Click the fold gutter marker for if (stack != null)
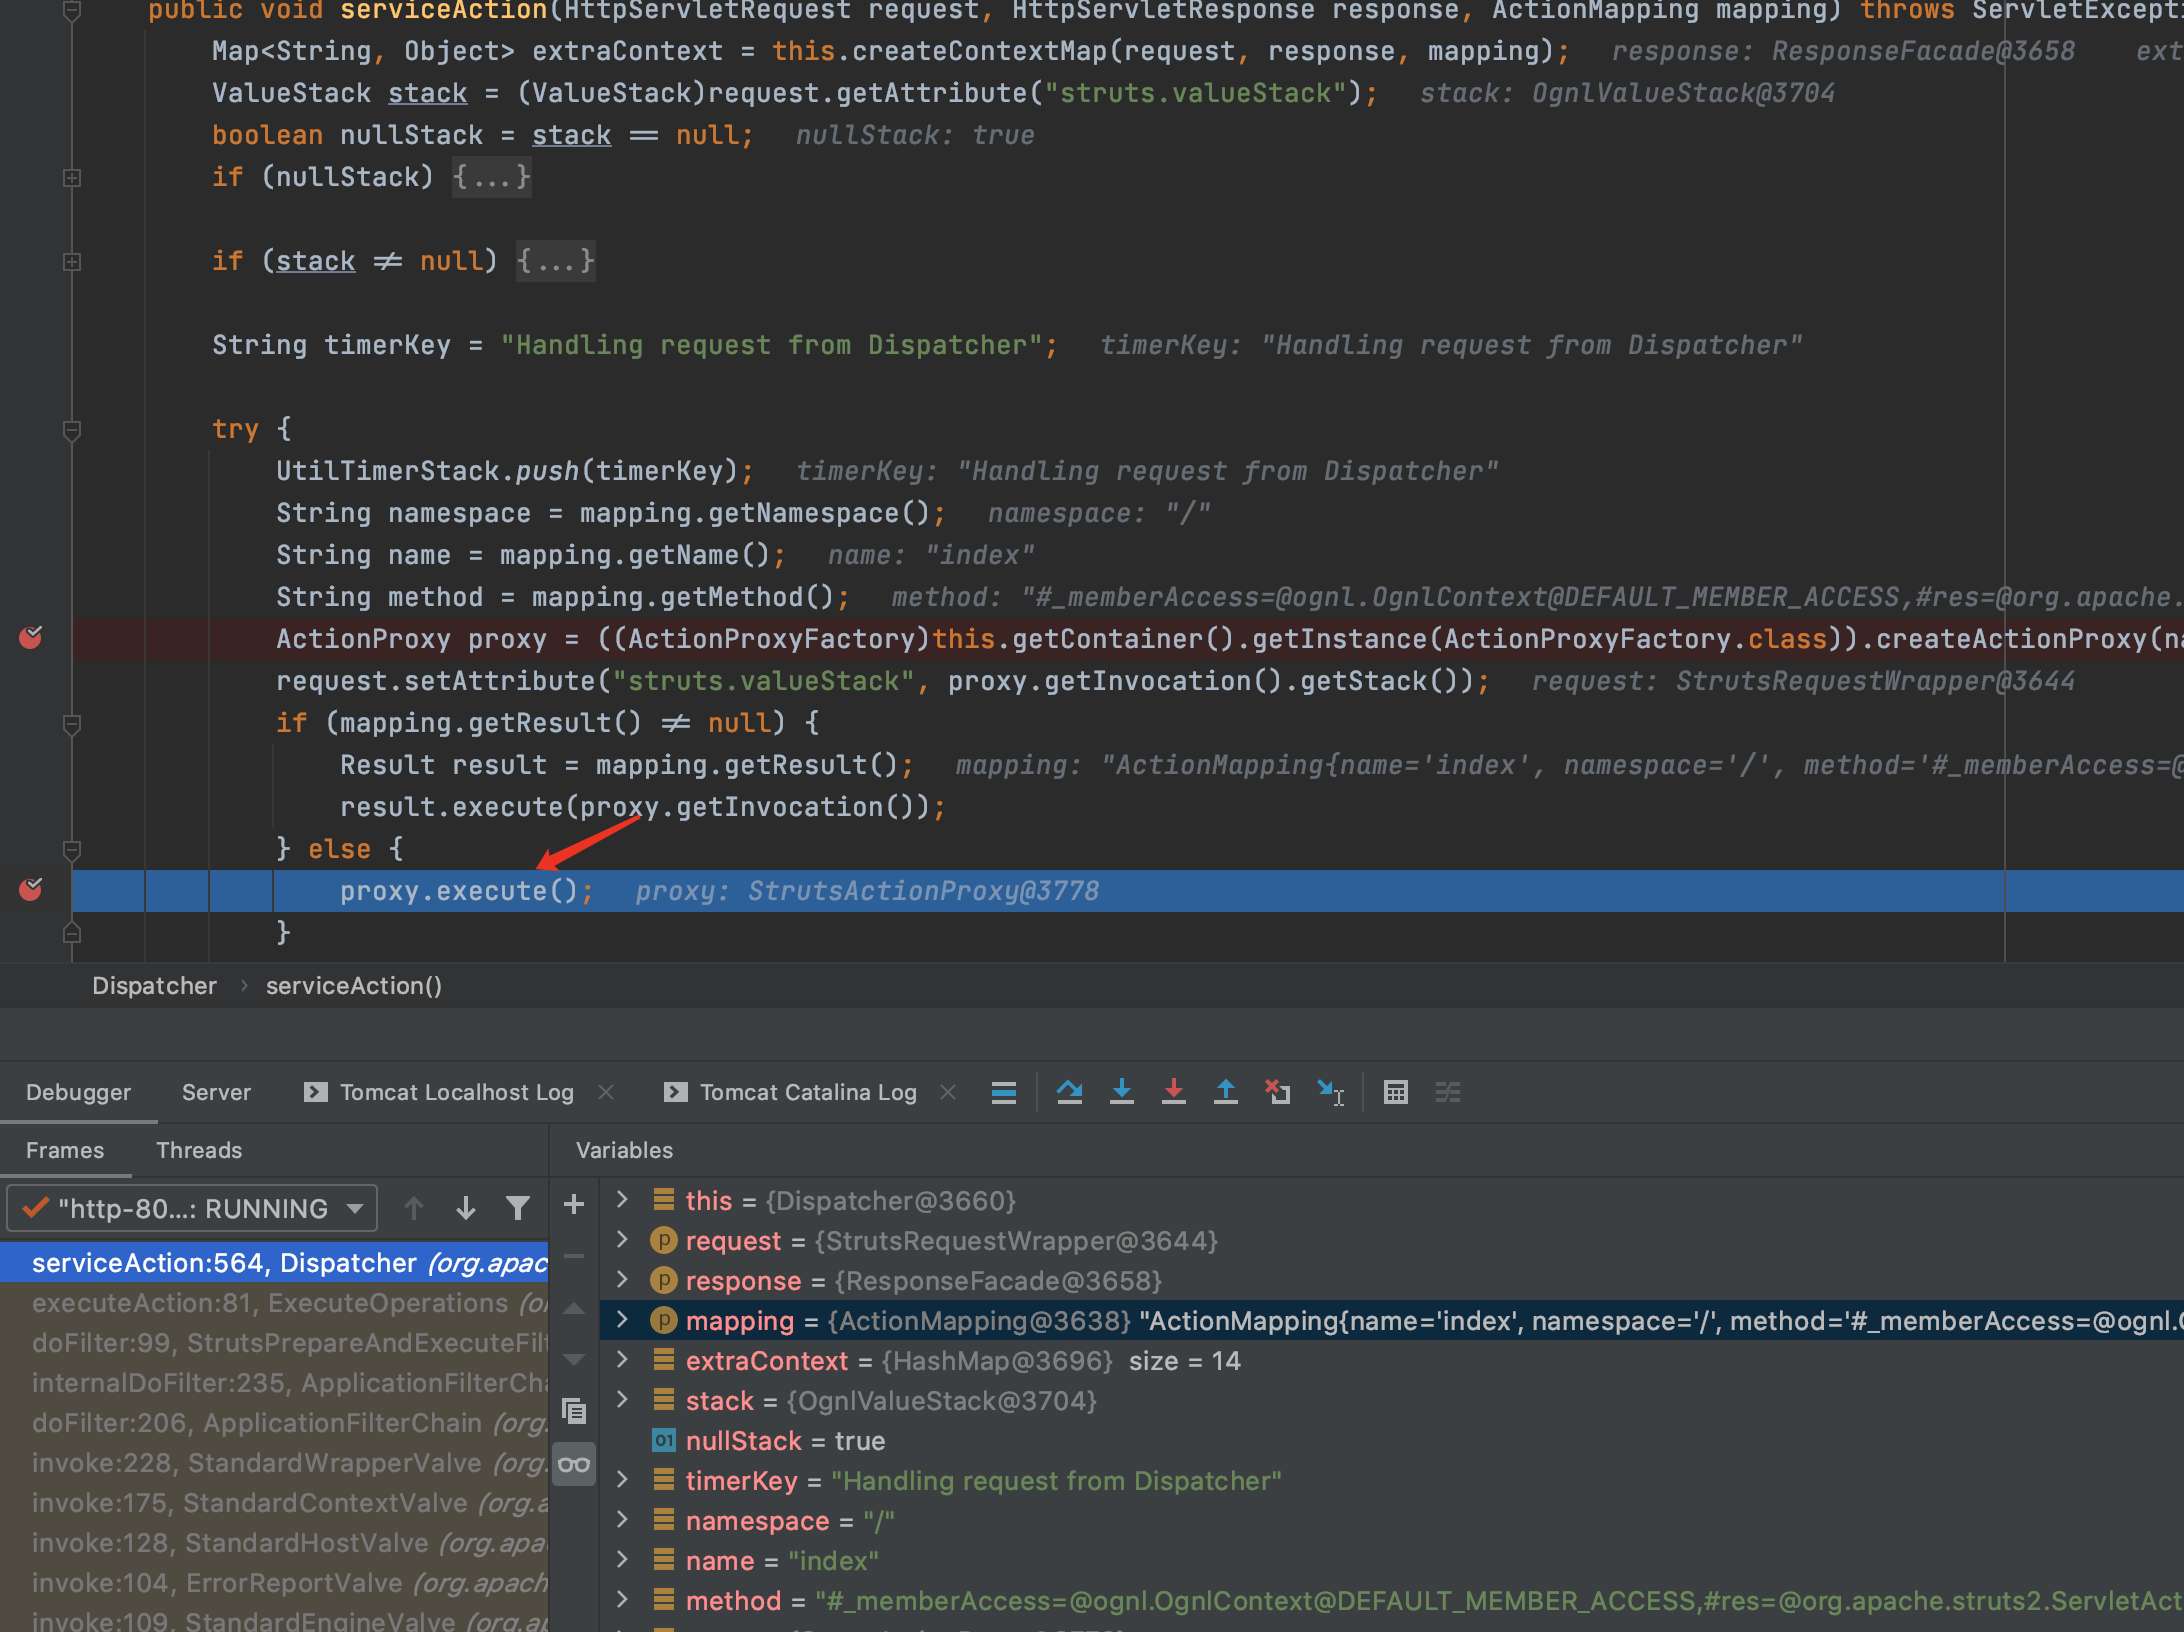 pos(71,262)
